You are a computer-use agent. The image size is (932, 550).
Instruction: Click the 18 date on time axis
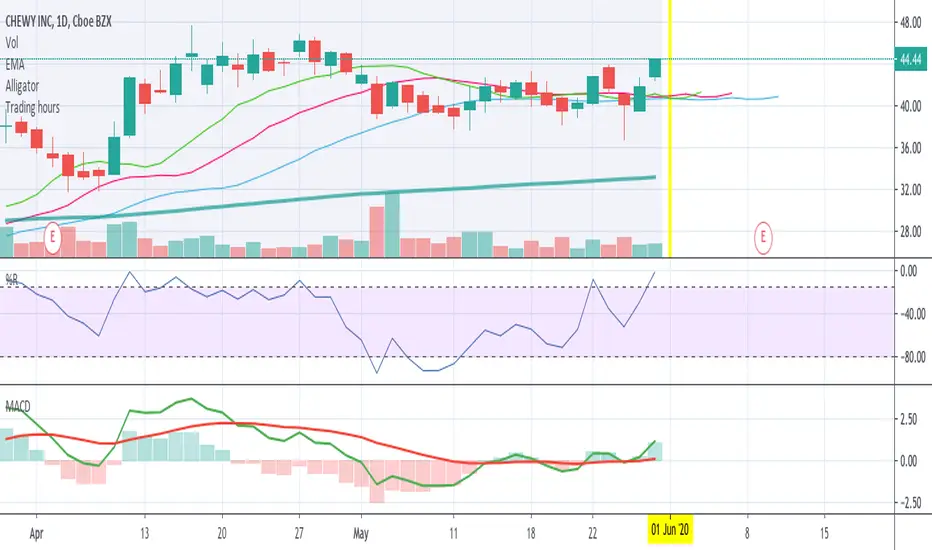(x=531, y=533)
